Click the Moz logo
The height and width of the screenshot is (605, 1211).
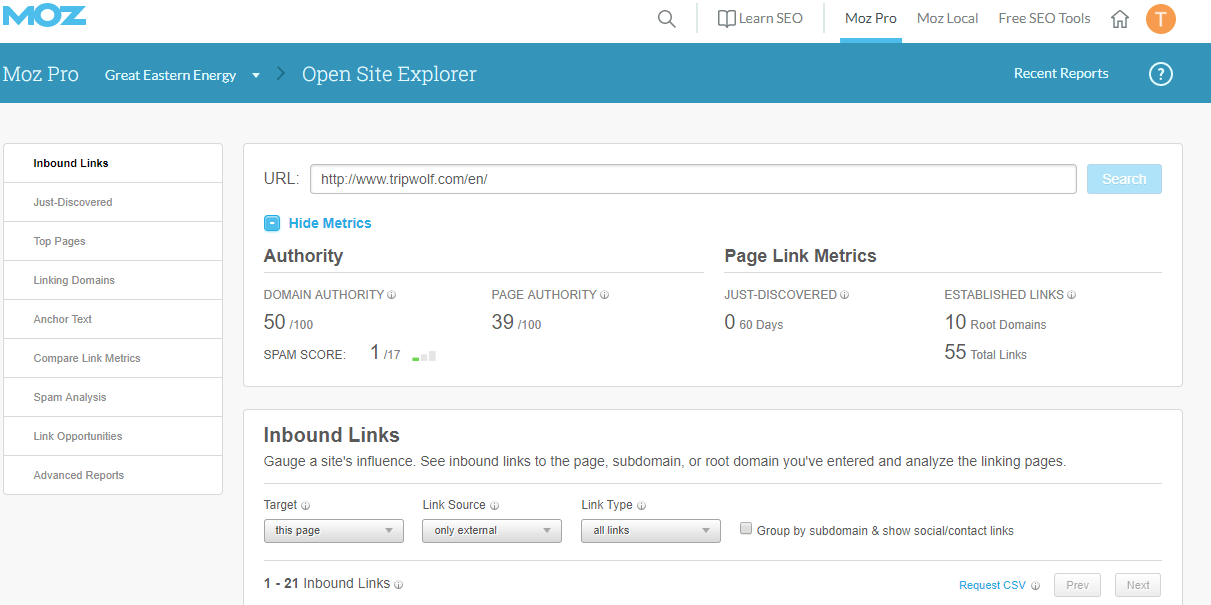point(43,14)
